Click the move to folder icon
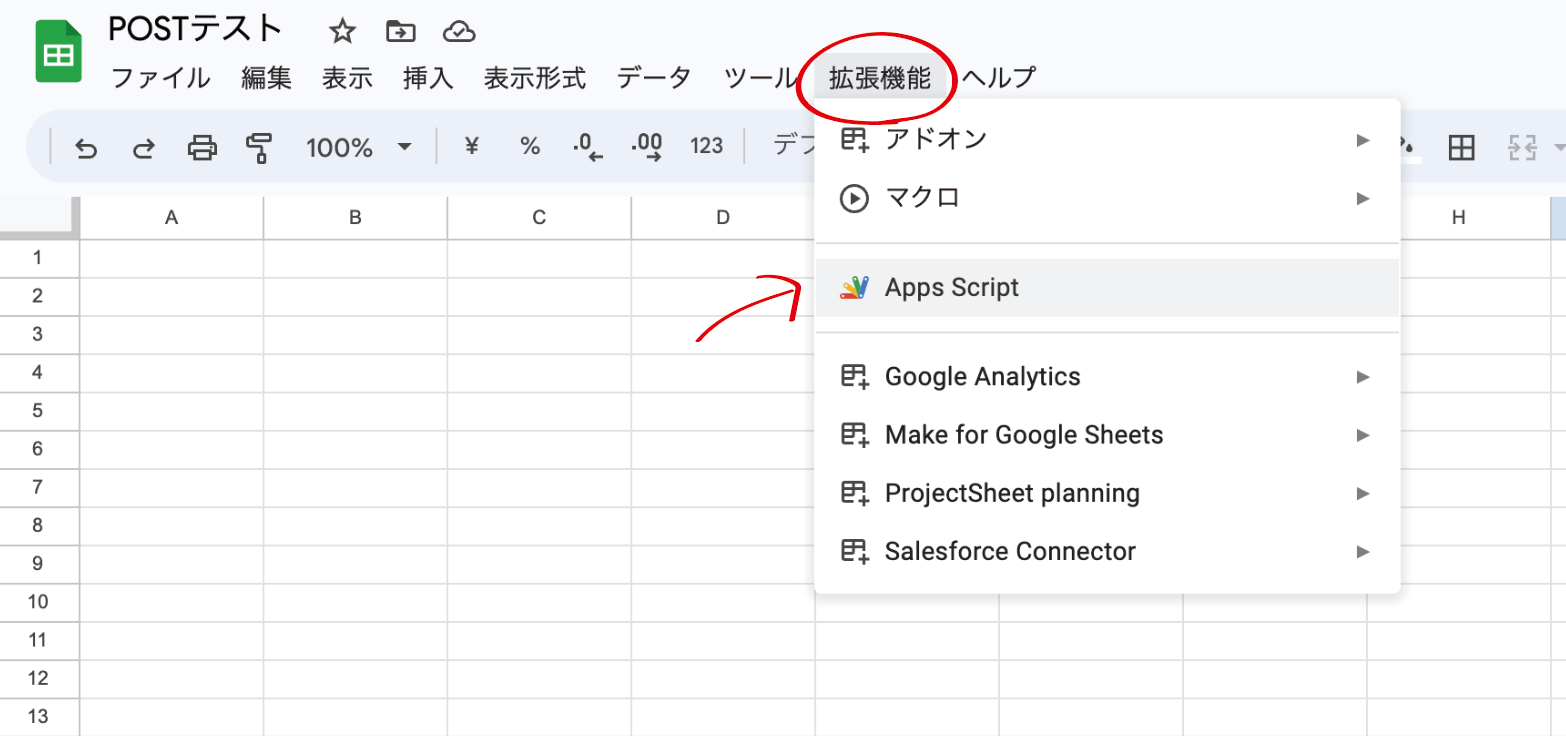The width and height of the screenshot is (1566, 736). (400, 32)
